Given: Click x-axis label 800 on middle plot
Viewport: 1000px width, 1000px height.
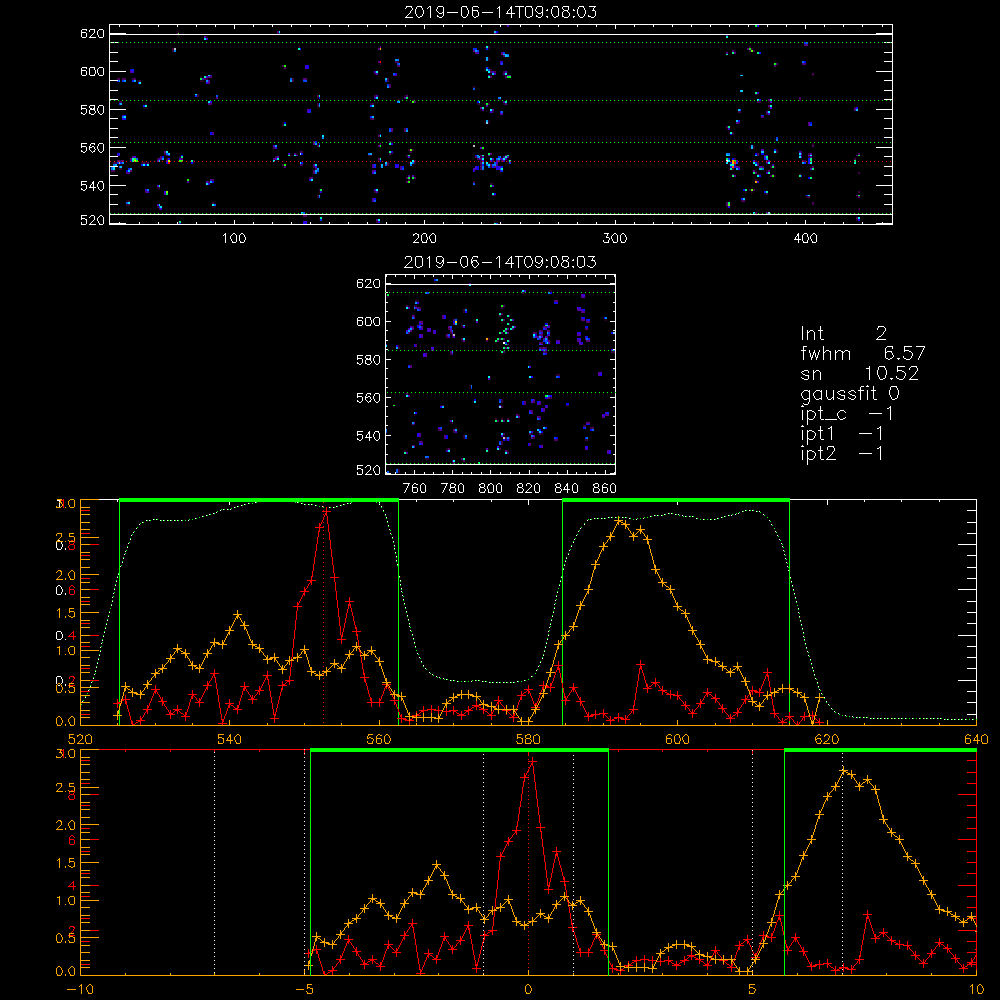Looking at the screenshot, I should click(x=490, y=489).
